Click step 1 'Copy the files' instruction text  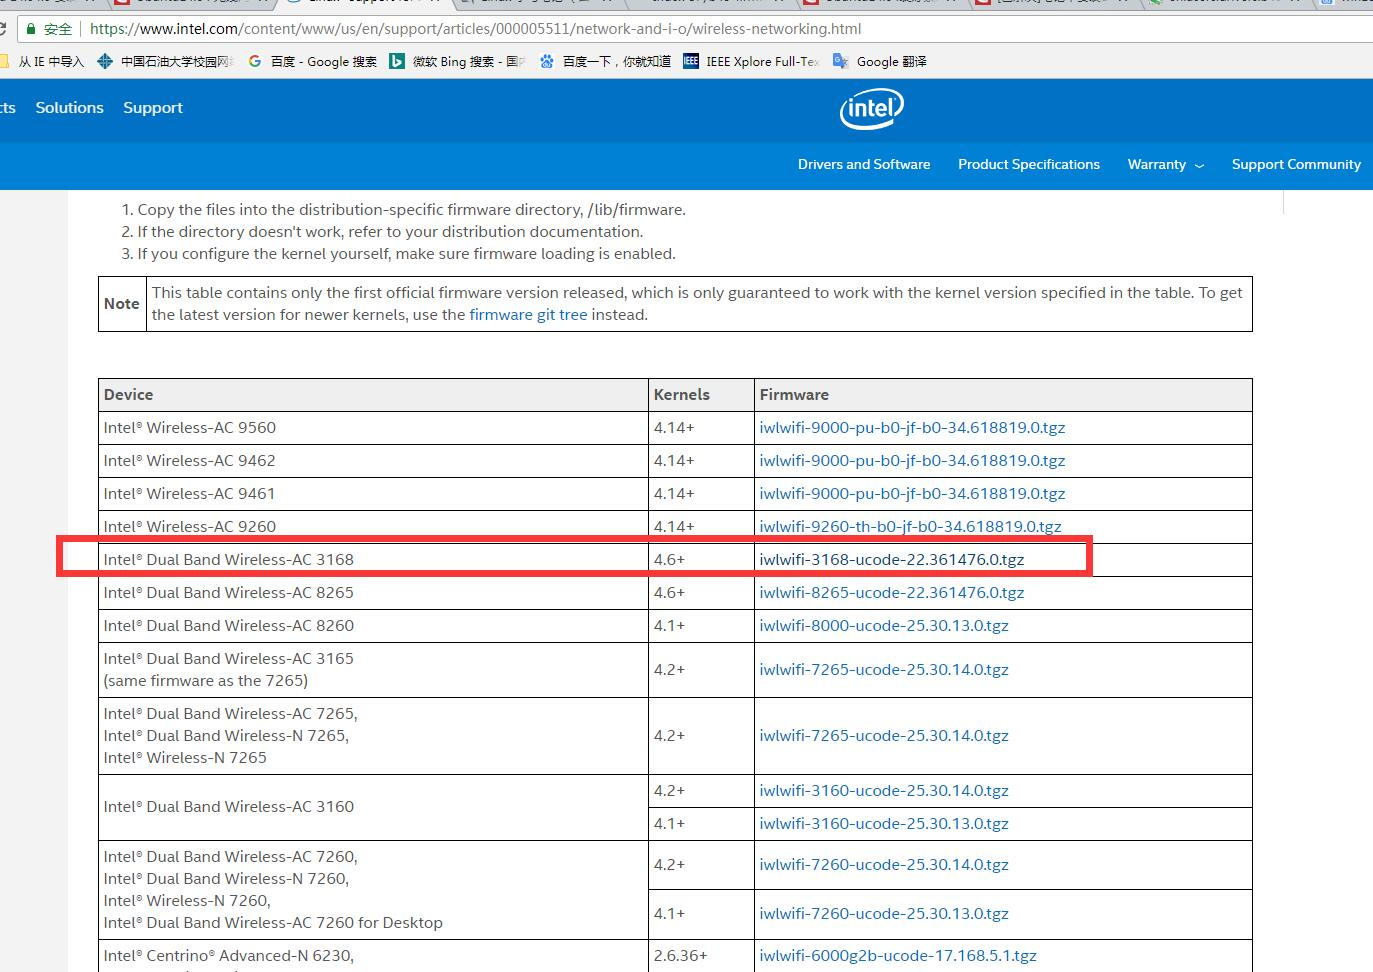point(411,210)
